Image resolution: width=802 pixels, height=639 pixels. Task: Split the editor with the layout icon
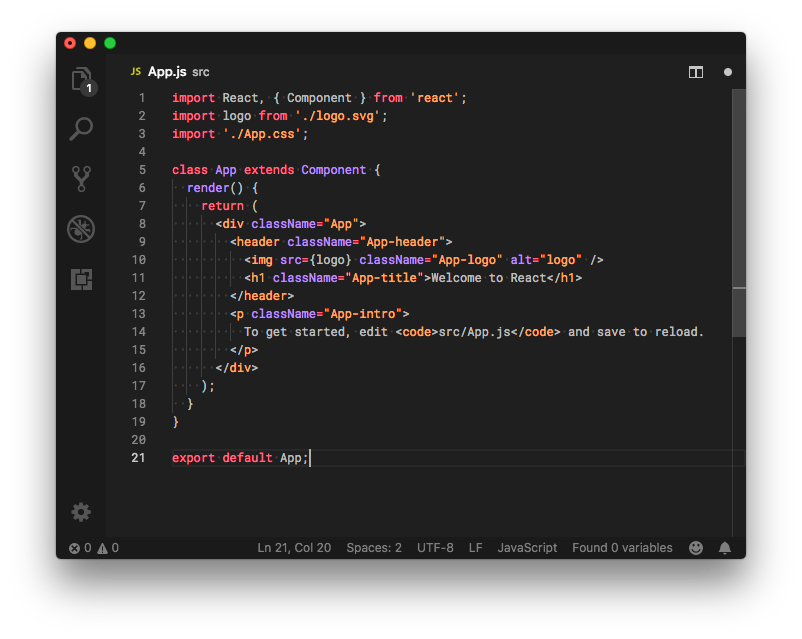coord(696,72)
